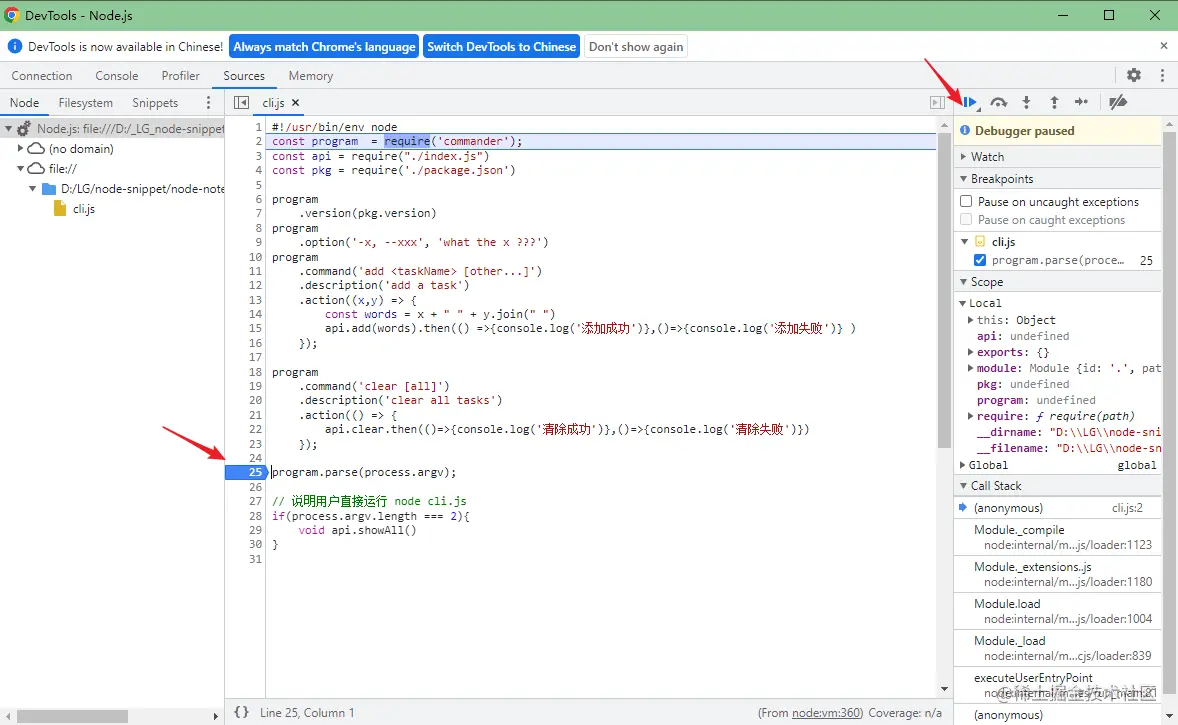Select the top (anonymous) cli.js:2 frame

pyautogui.click(x=1058, y=508)
